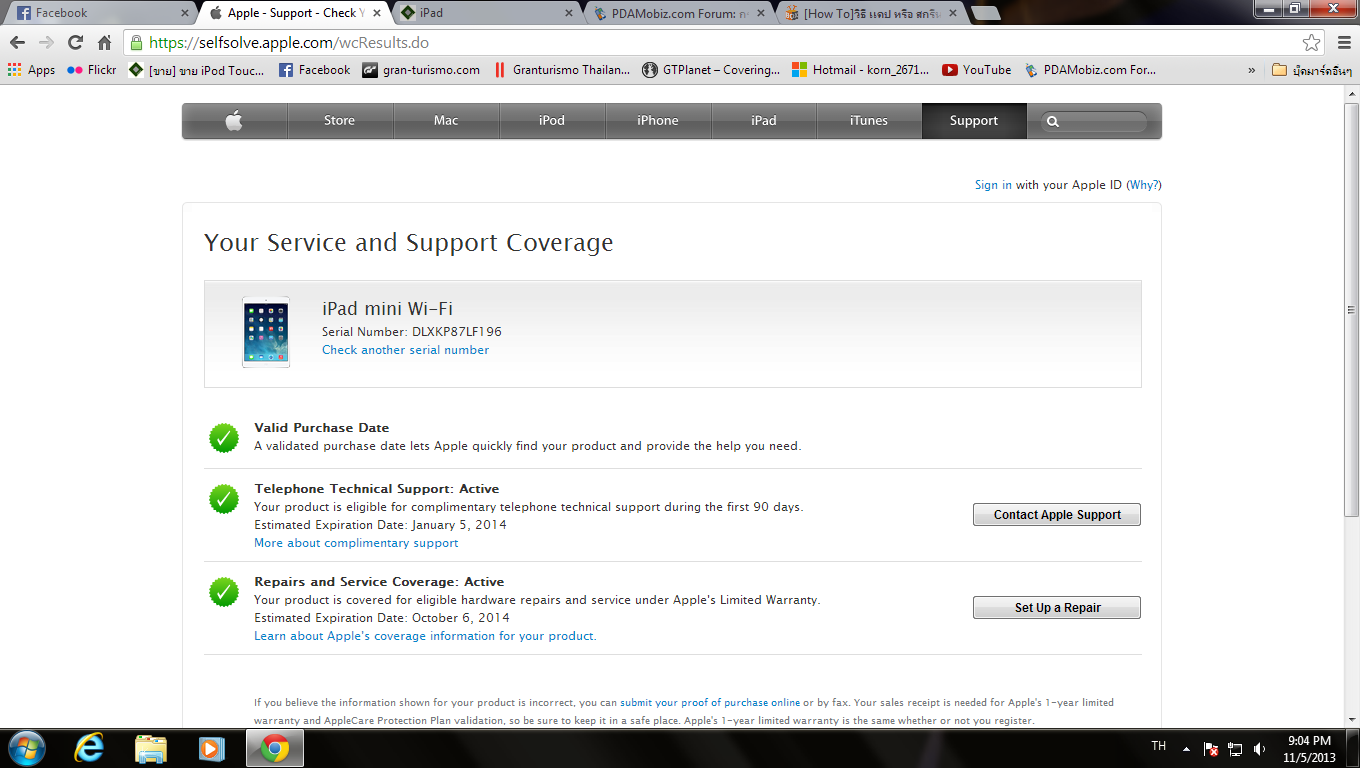Click the browser forward arrow

tap(46, 43)
